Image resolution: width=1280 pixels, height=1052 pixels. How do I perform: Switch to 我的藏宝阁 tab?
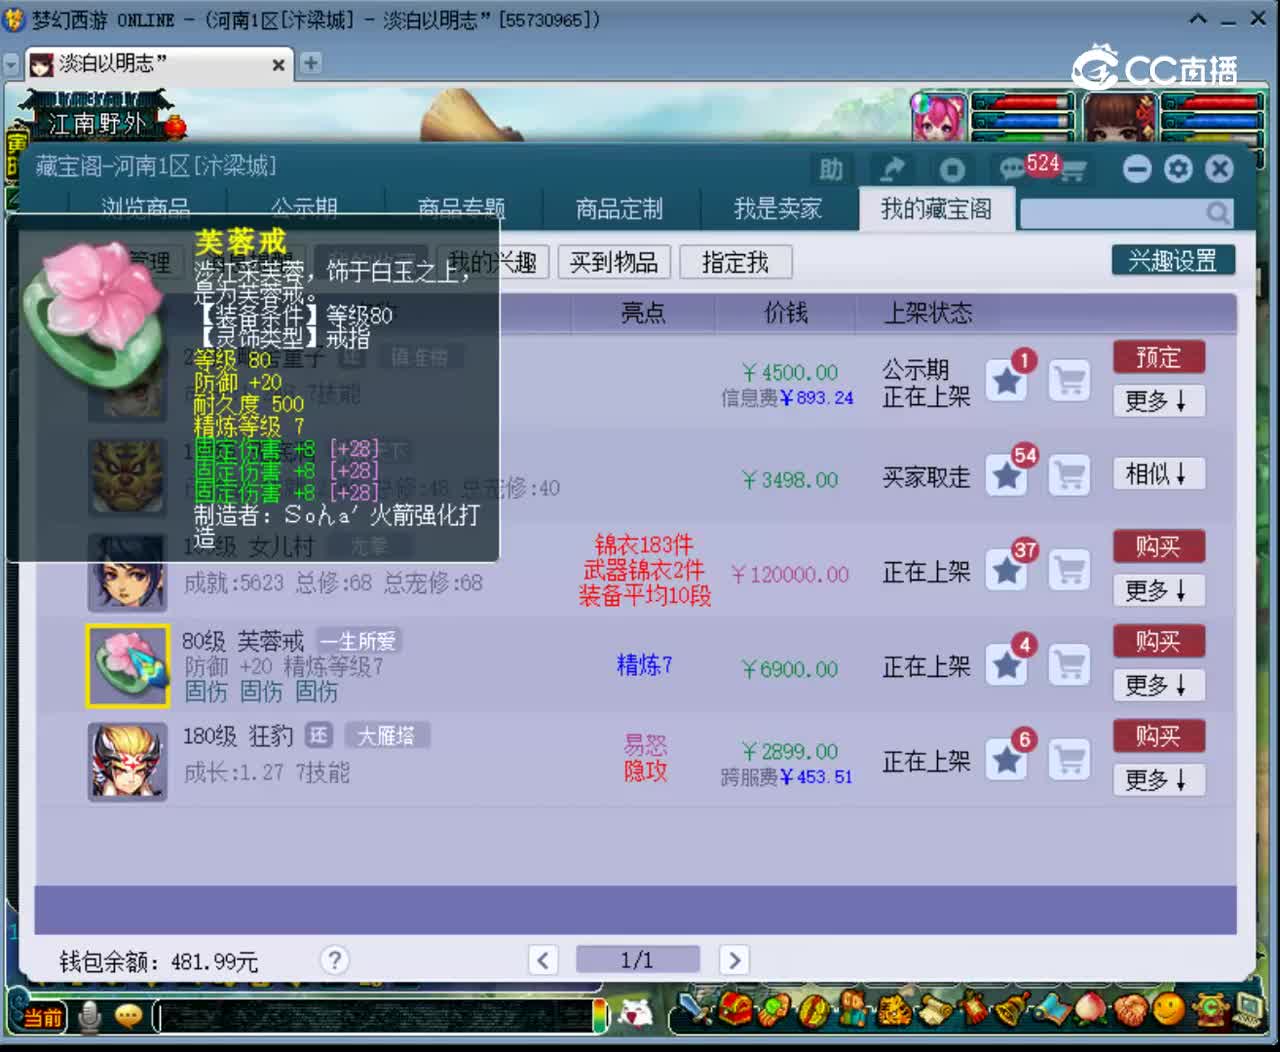(x=936, y=208)
